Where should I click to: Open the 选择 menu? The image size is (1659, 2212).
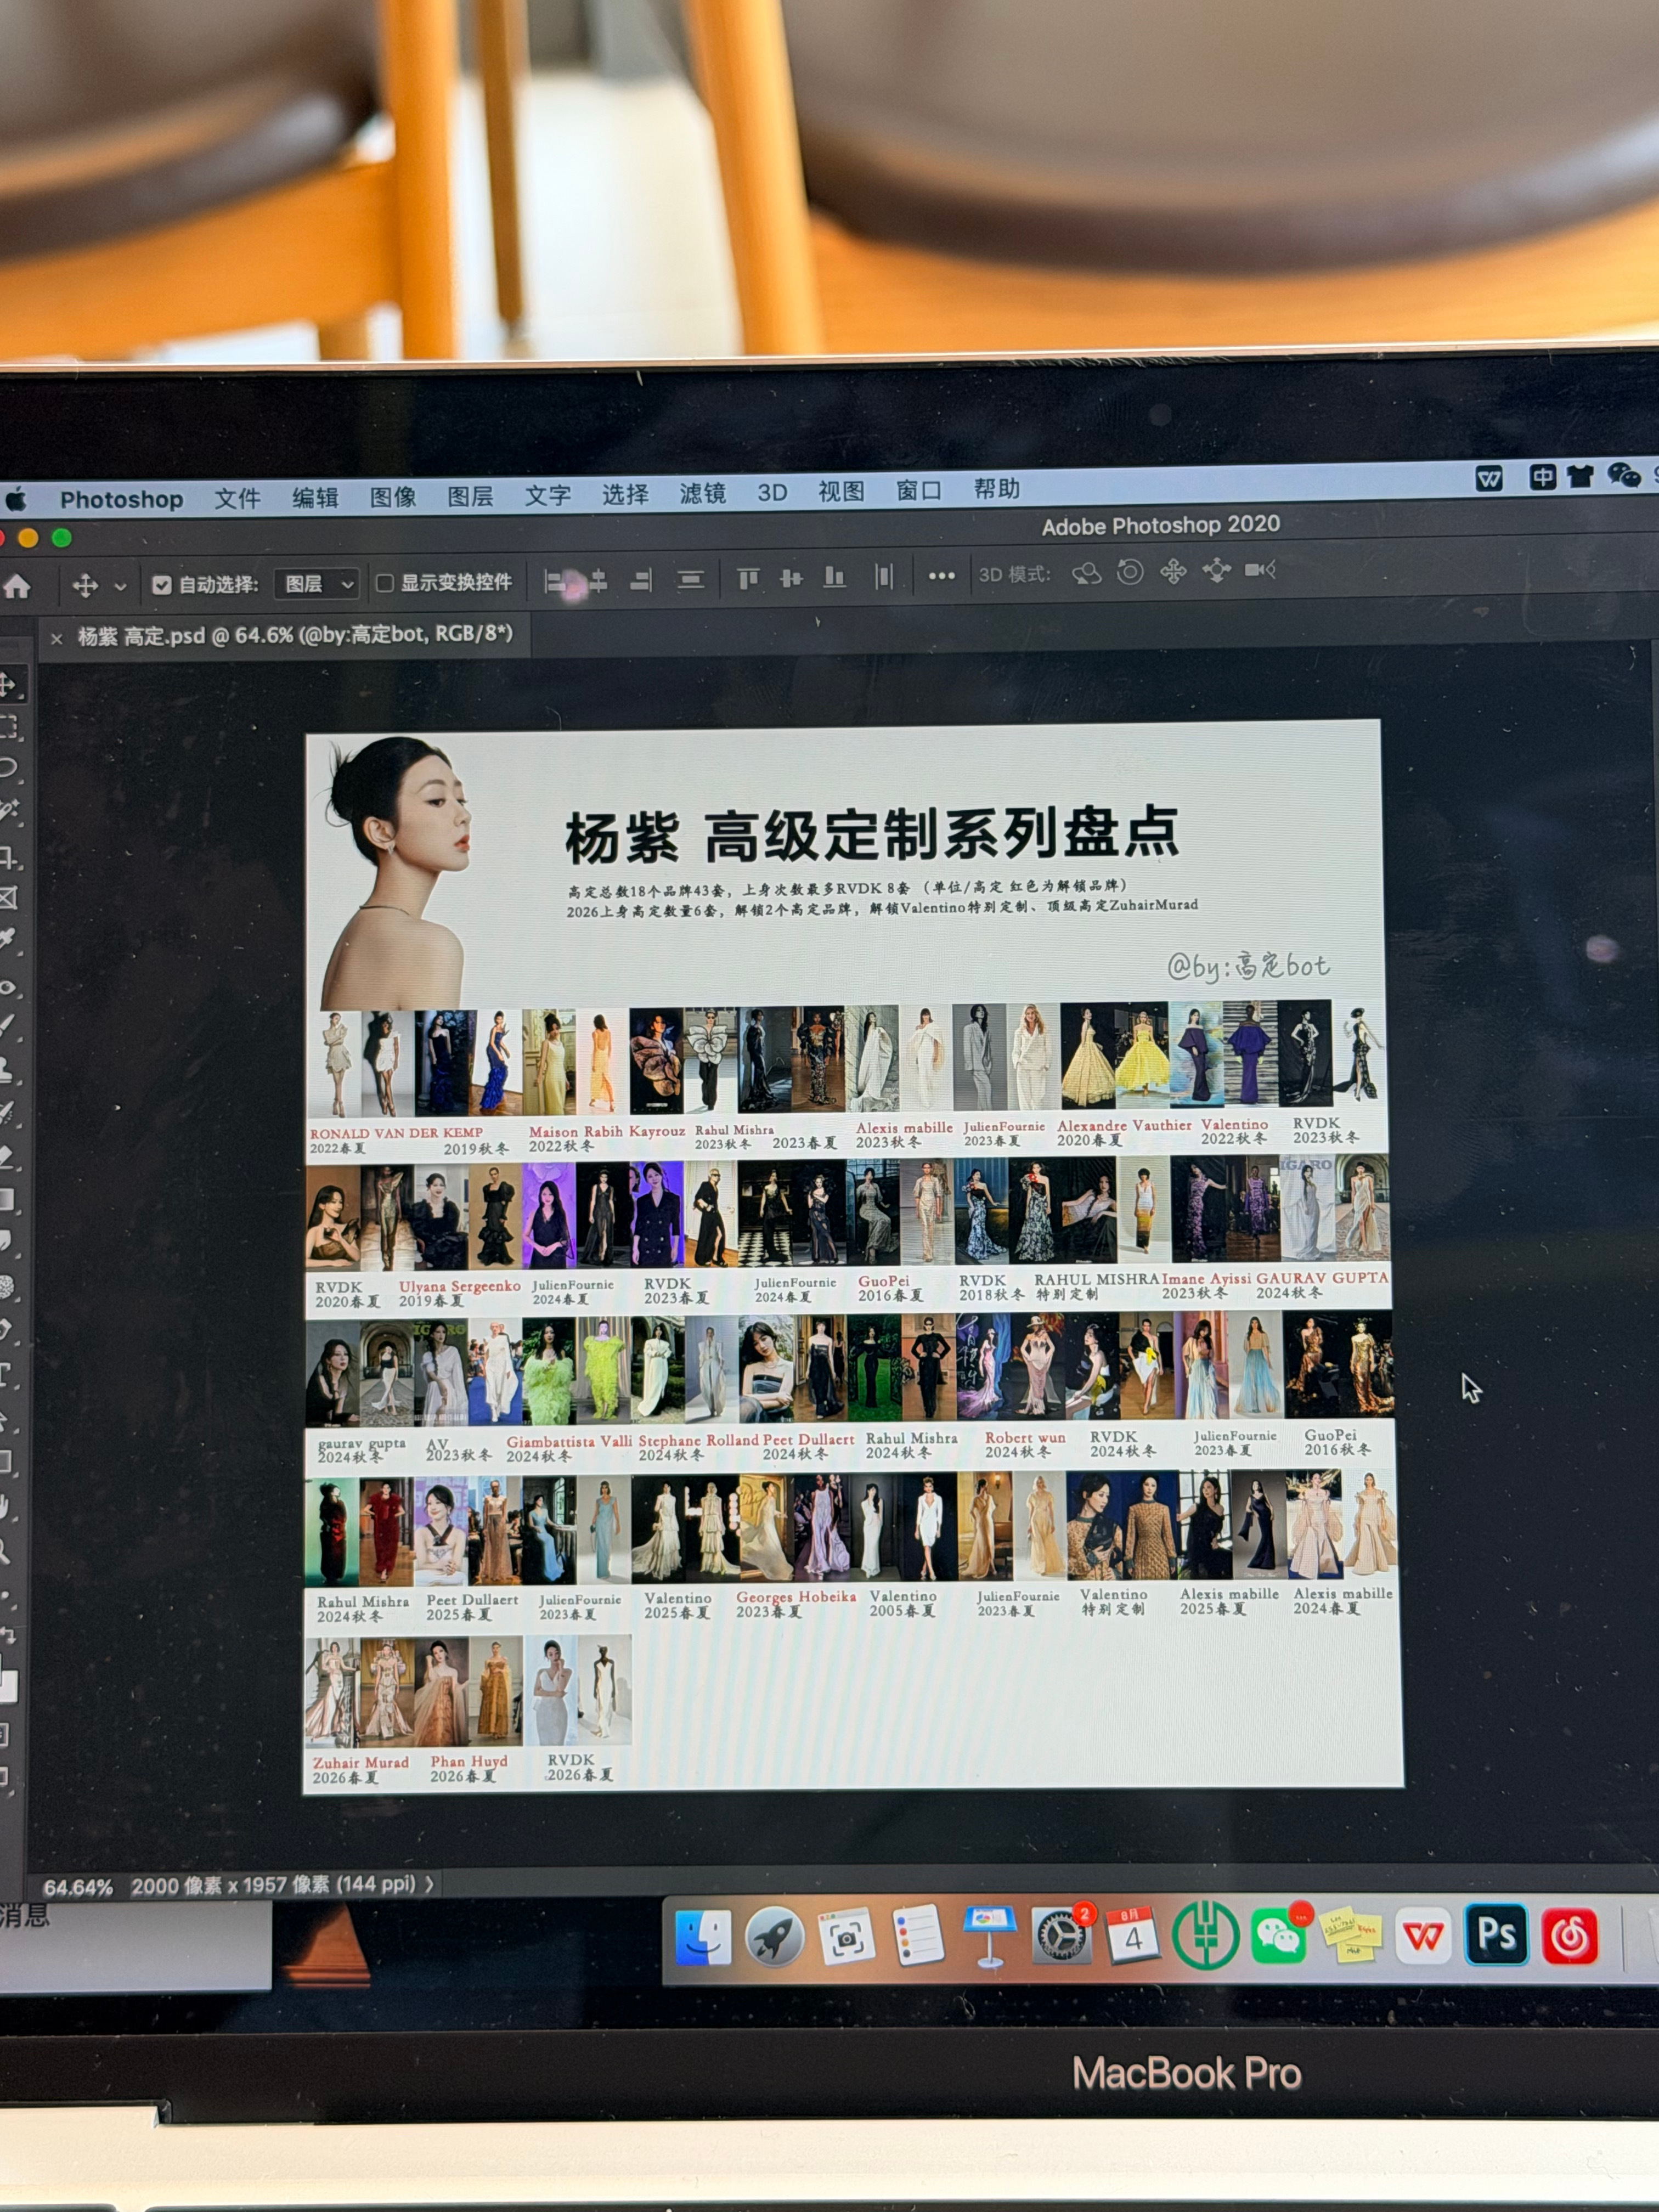tap(625, 493)
